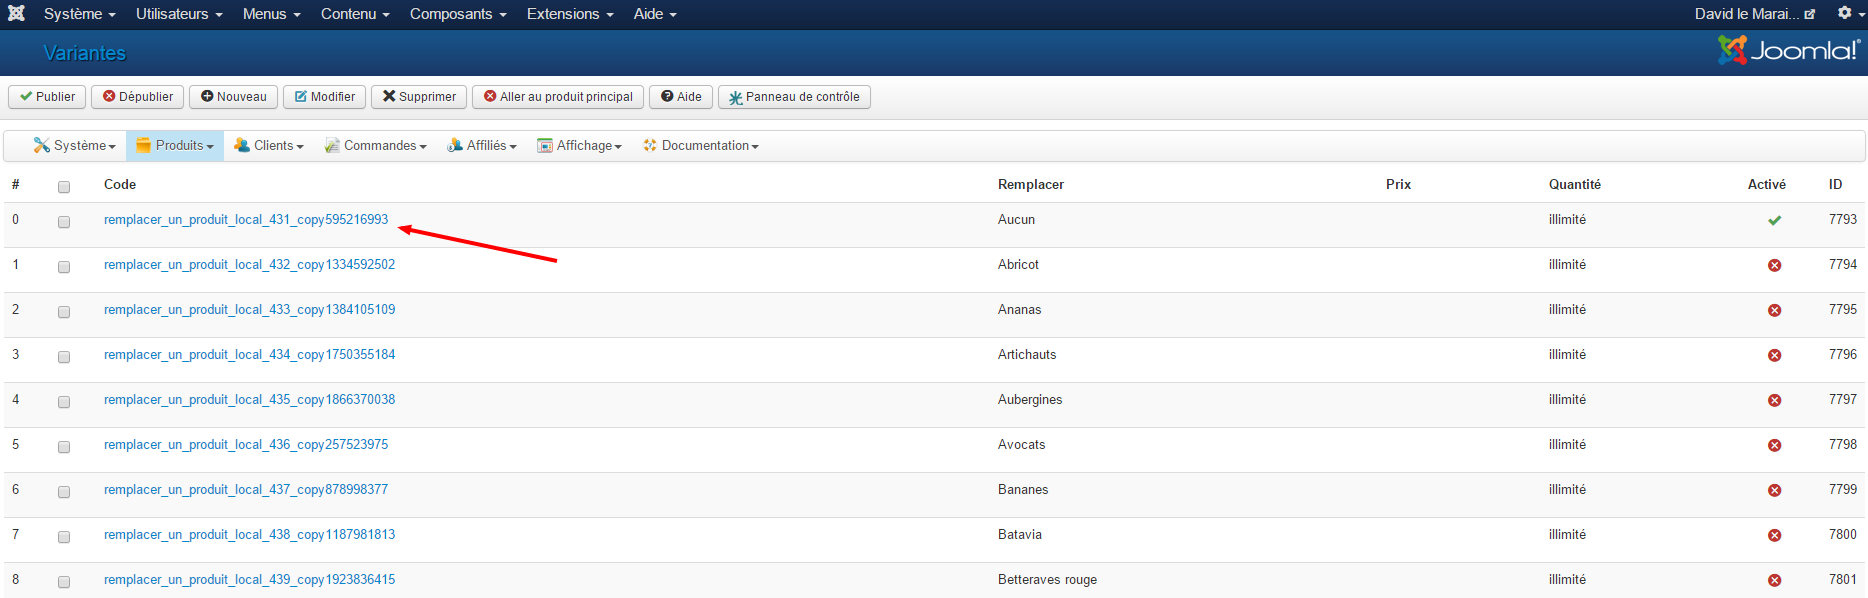Enable the Abricot variant via red status icon
This screenshot has width=1868, height=598.
(1774, 265)
